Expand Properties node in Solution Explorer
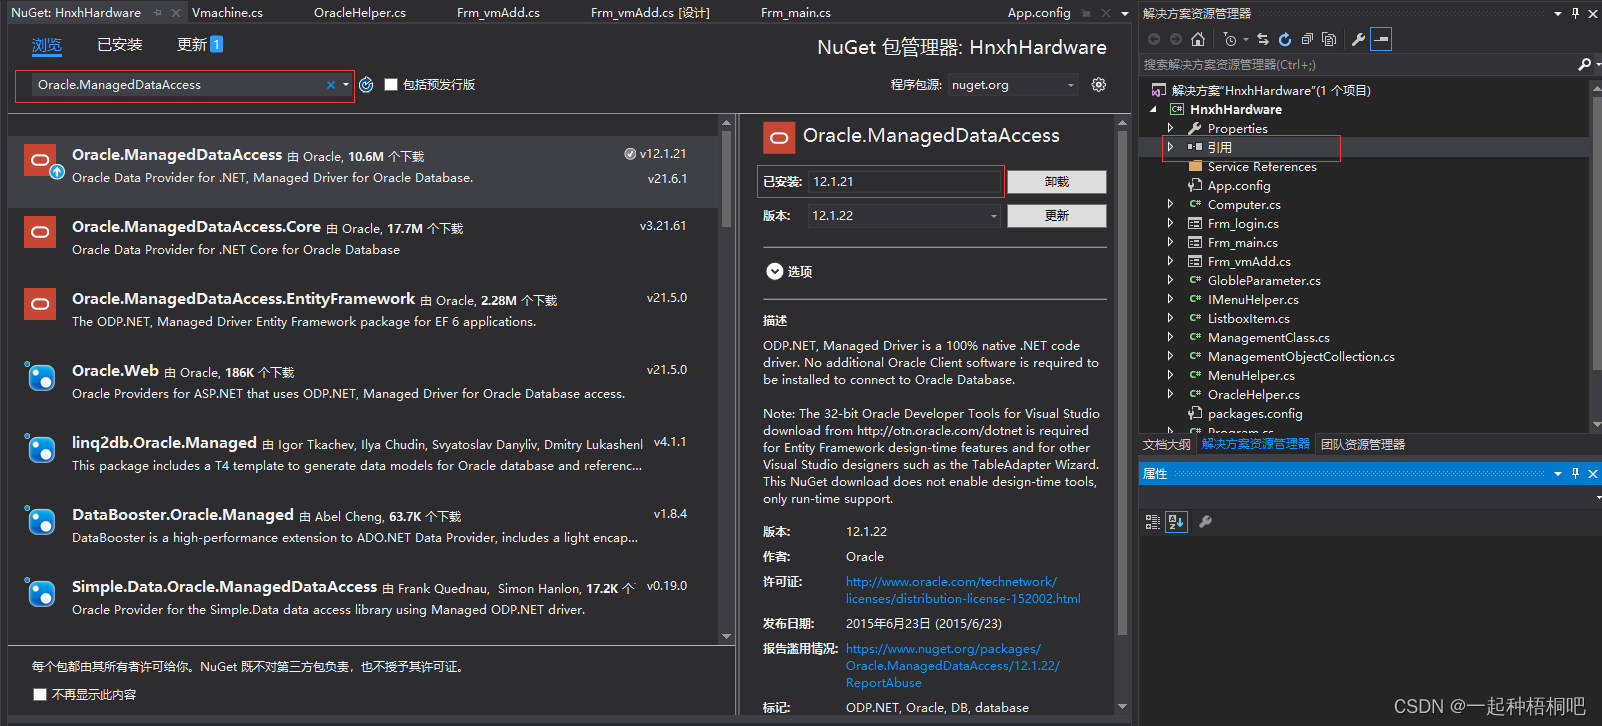This screenshot has width=1602, height=726. click(x=1170, y=128)
